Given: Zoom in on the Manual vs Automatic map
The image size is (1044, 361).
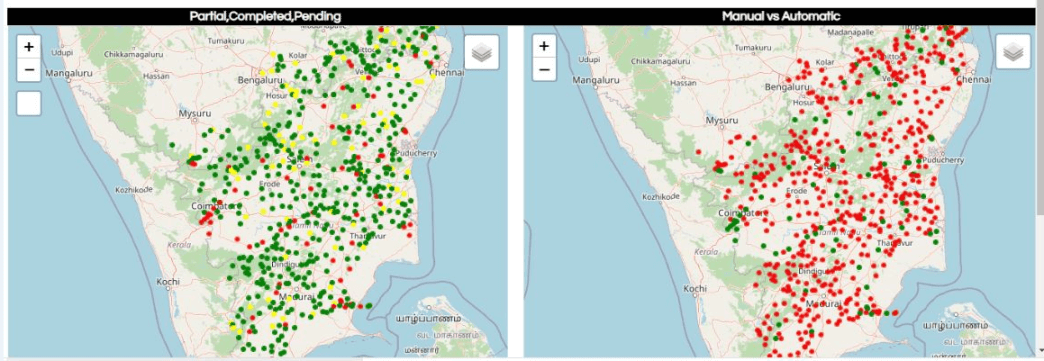Looking at the screenshot, I should click(544, 47).
